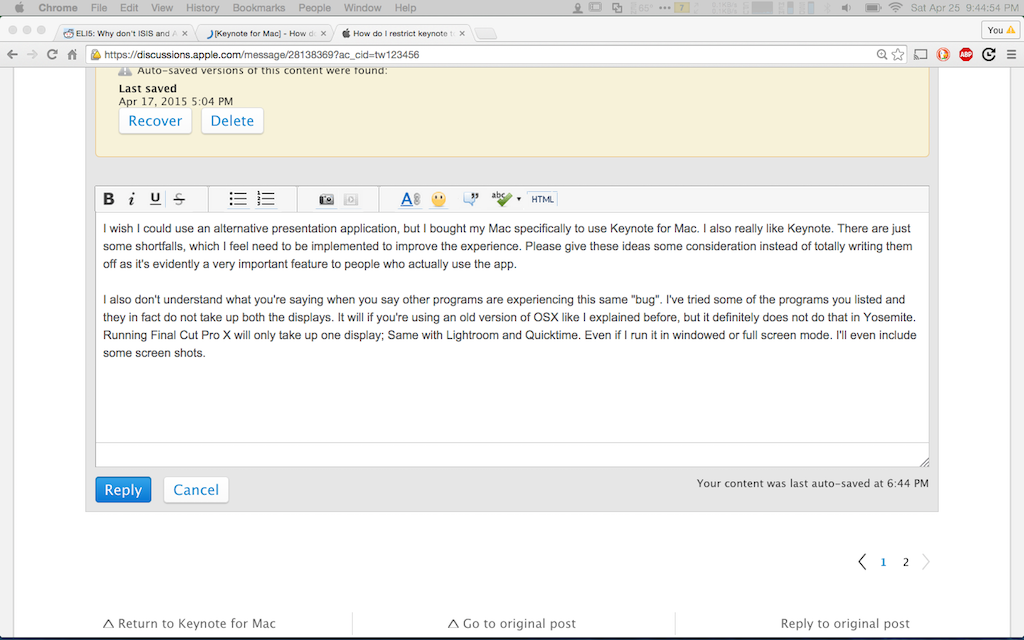
Task: Open the Apple menu
Action: (x=20, y=8)
